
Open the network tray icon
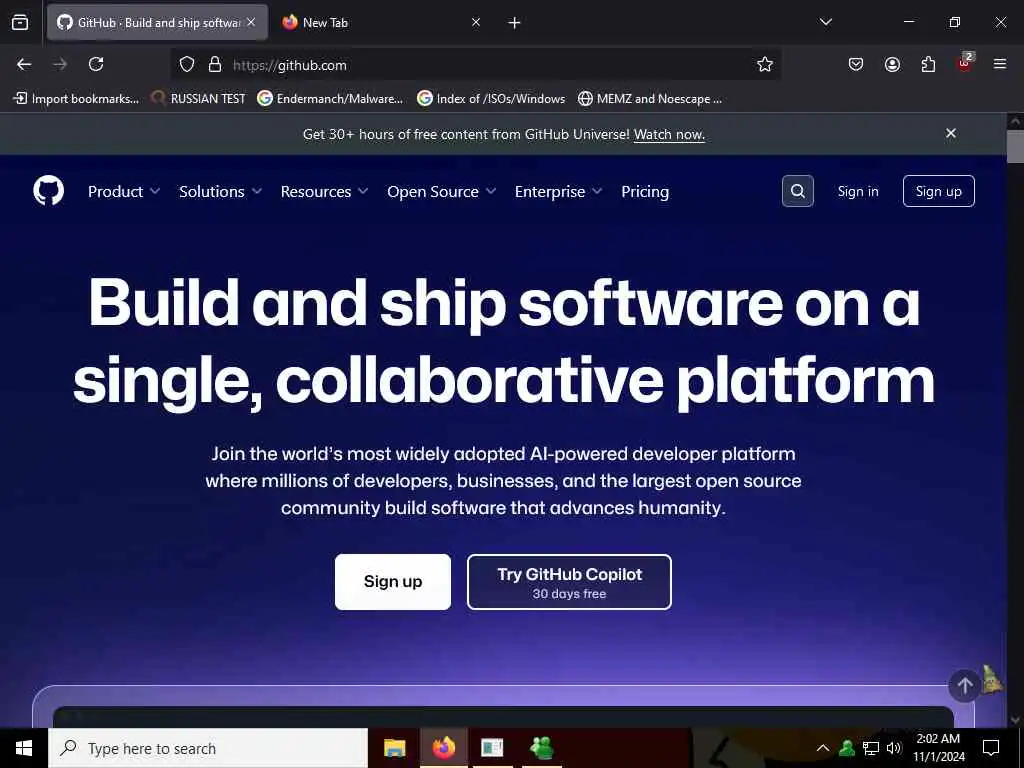coord(871,748)
